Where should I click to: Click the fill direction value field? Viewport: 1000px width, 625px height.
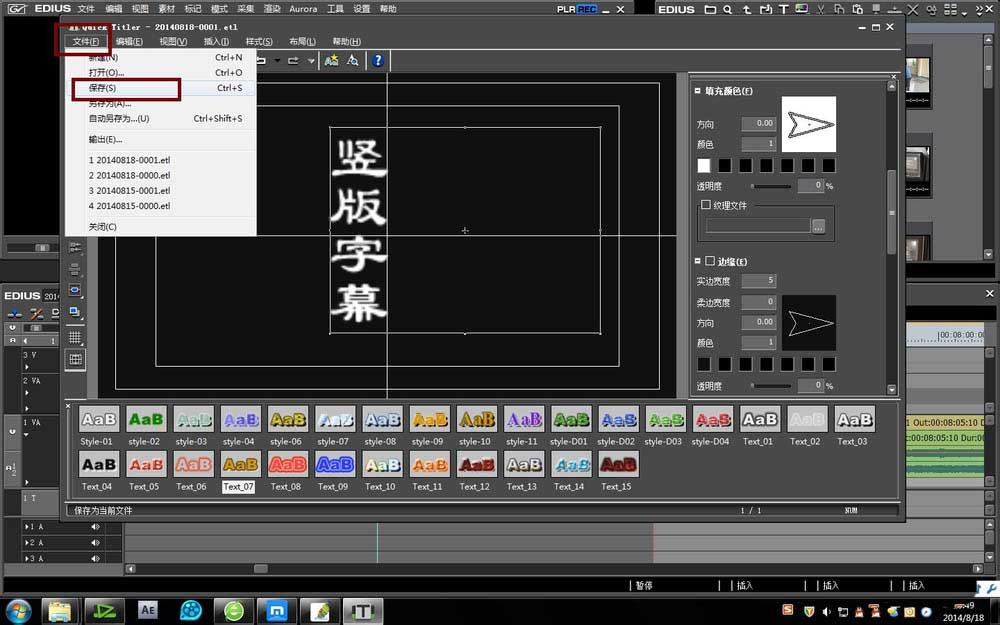[x=758, y=124]
